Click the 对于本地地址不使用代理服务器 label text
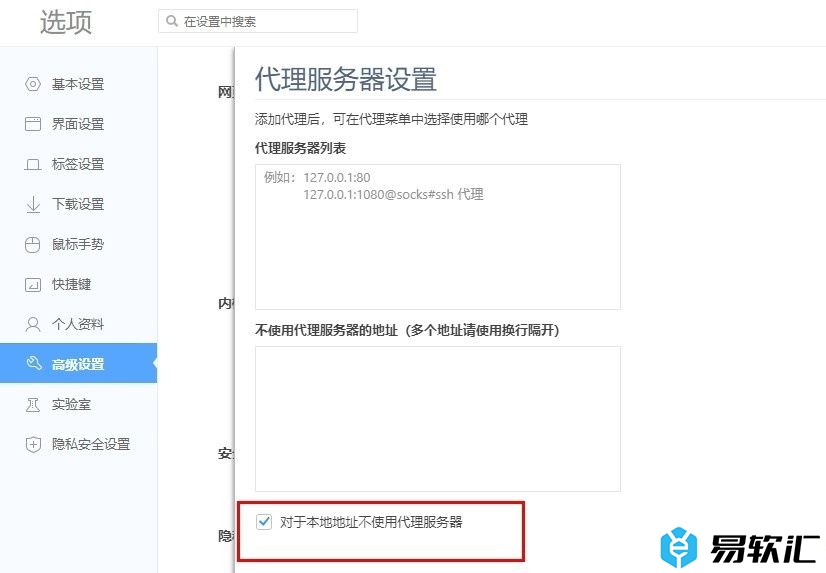 point(371,522)
